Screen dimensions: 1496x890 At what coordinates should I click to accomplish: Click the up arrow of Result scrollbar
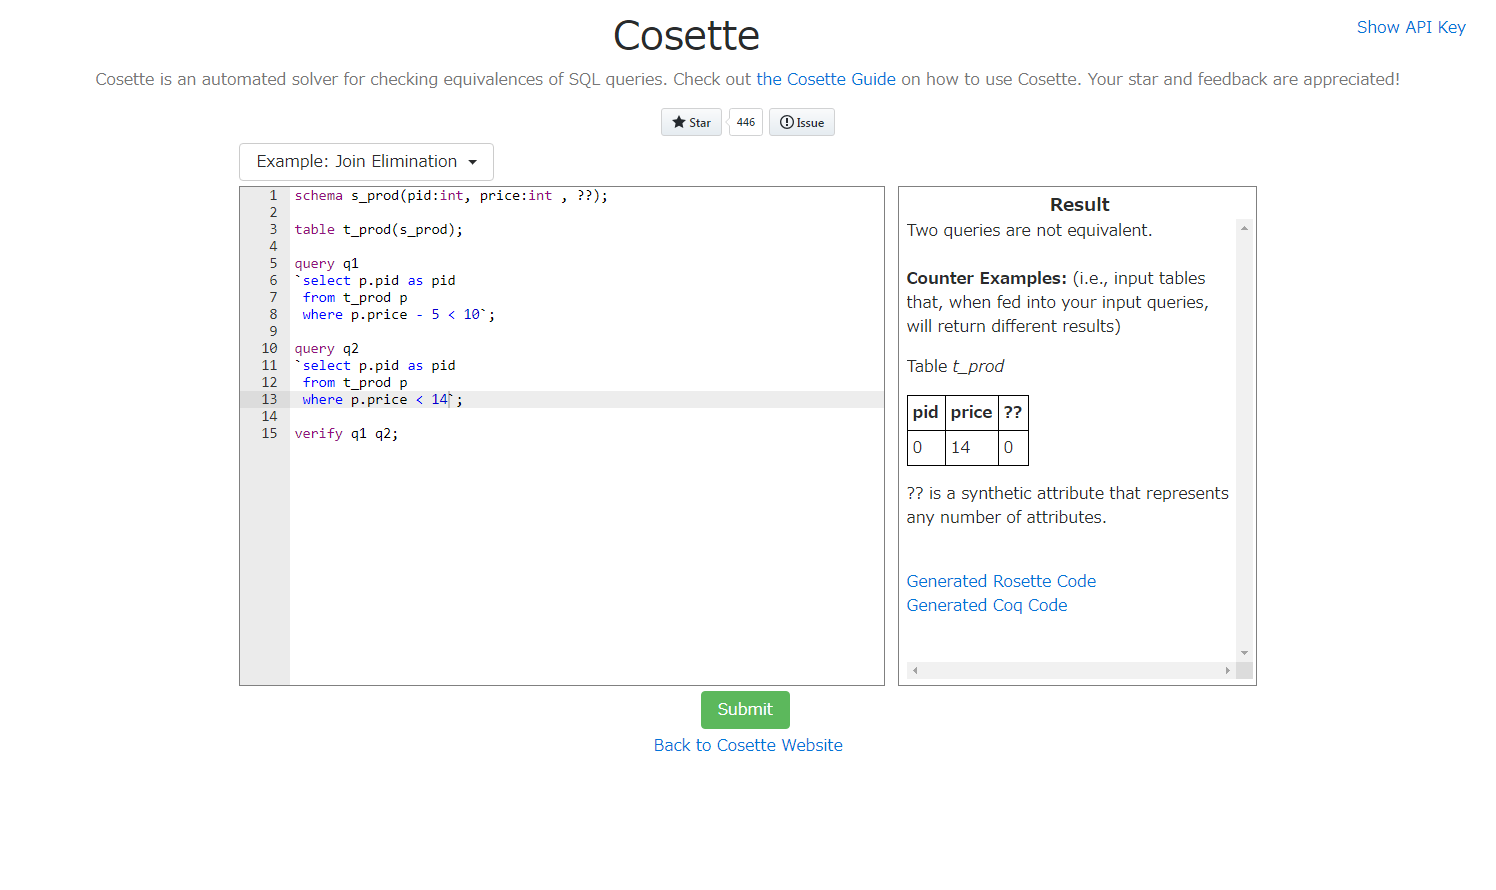point(1244,229)
